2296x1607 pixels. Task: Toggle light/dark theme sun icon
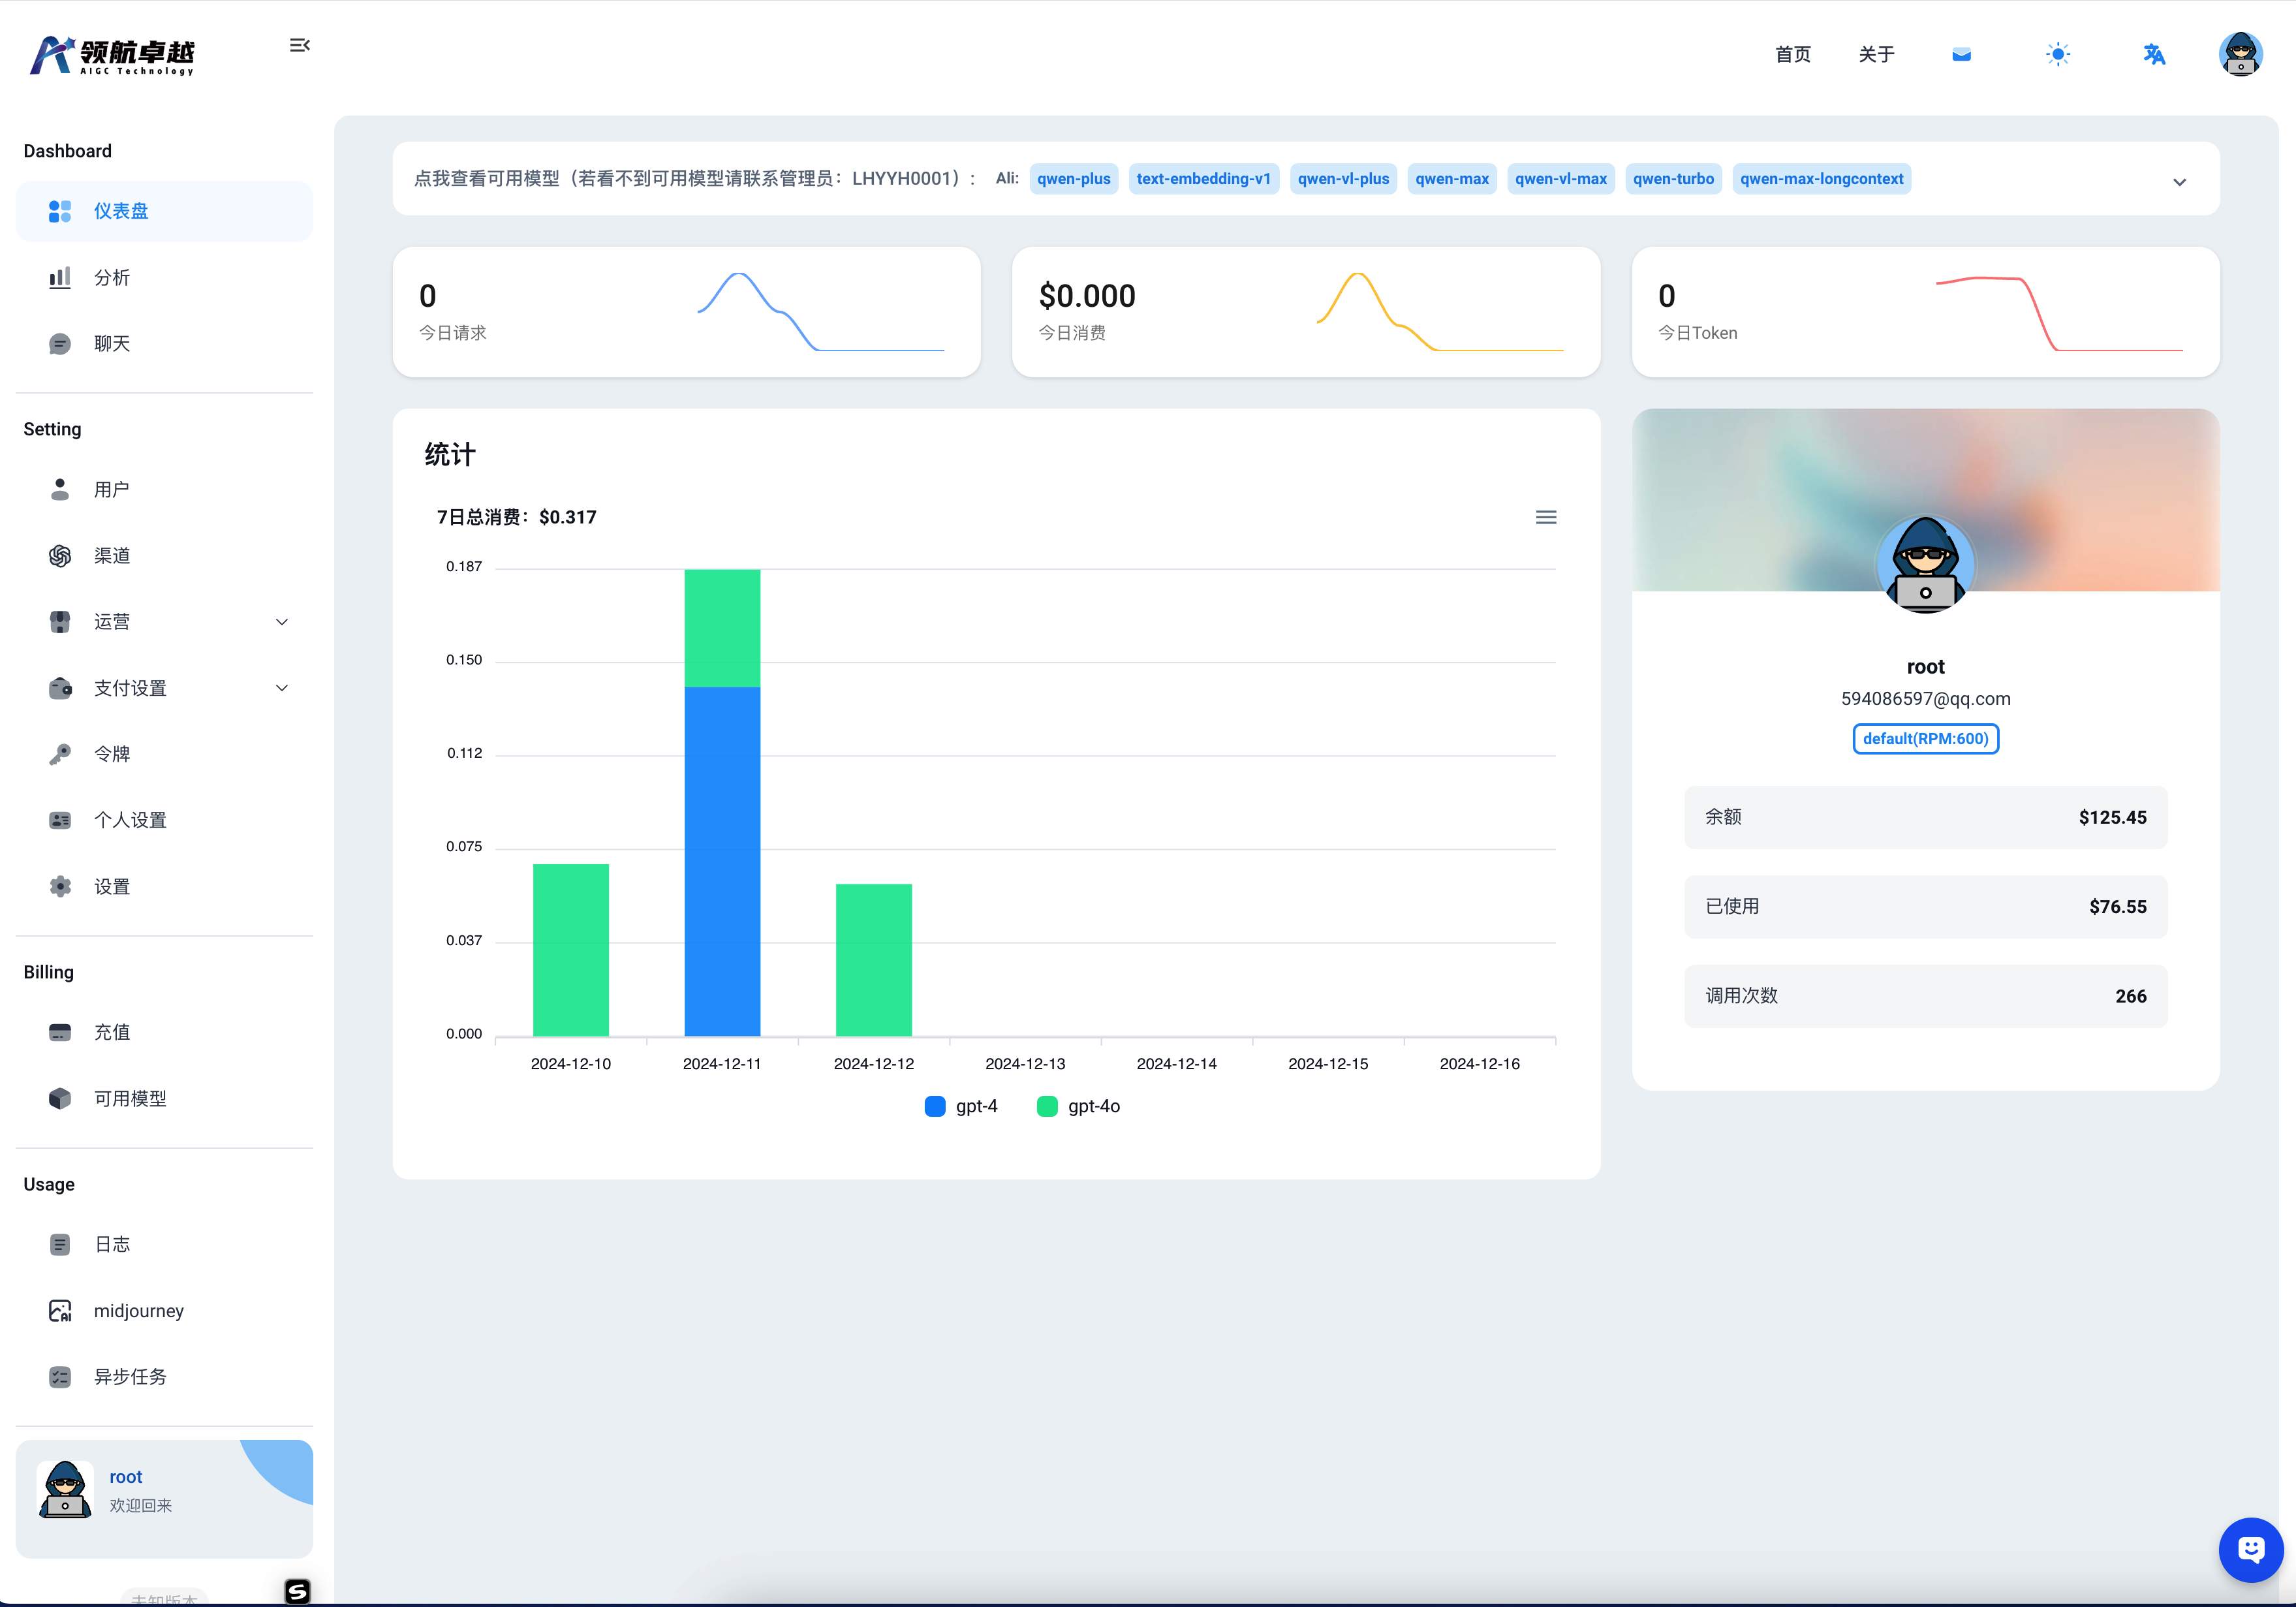[2057, 54]
